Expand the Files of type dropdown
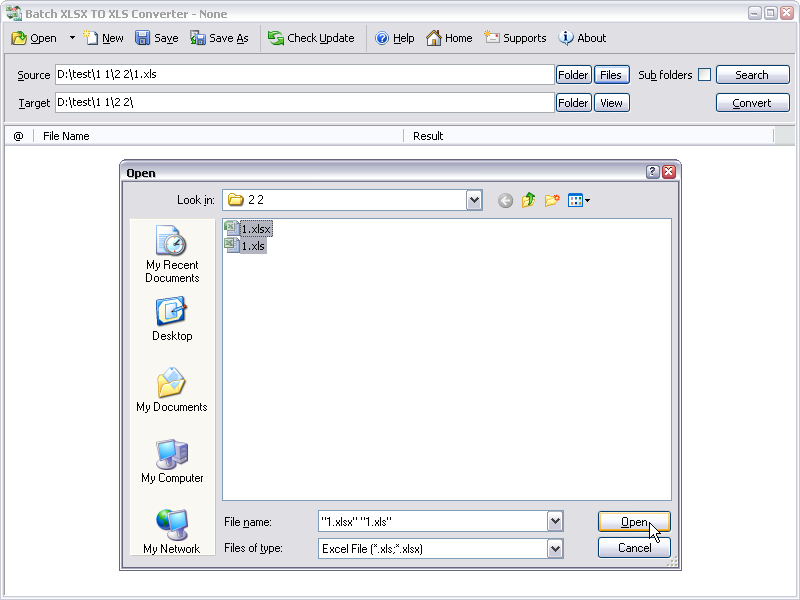The width and height of the screenshot is (800, 600). click(555, 549)
